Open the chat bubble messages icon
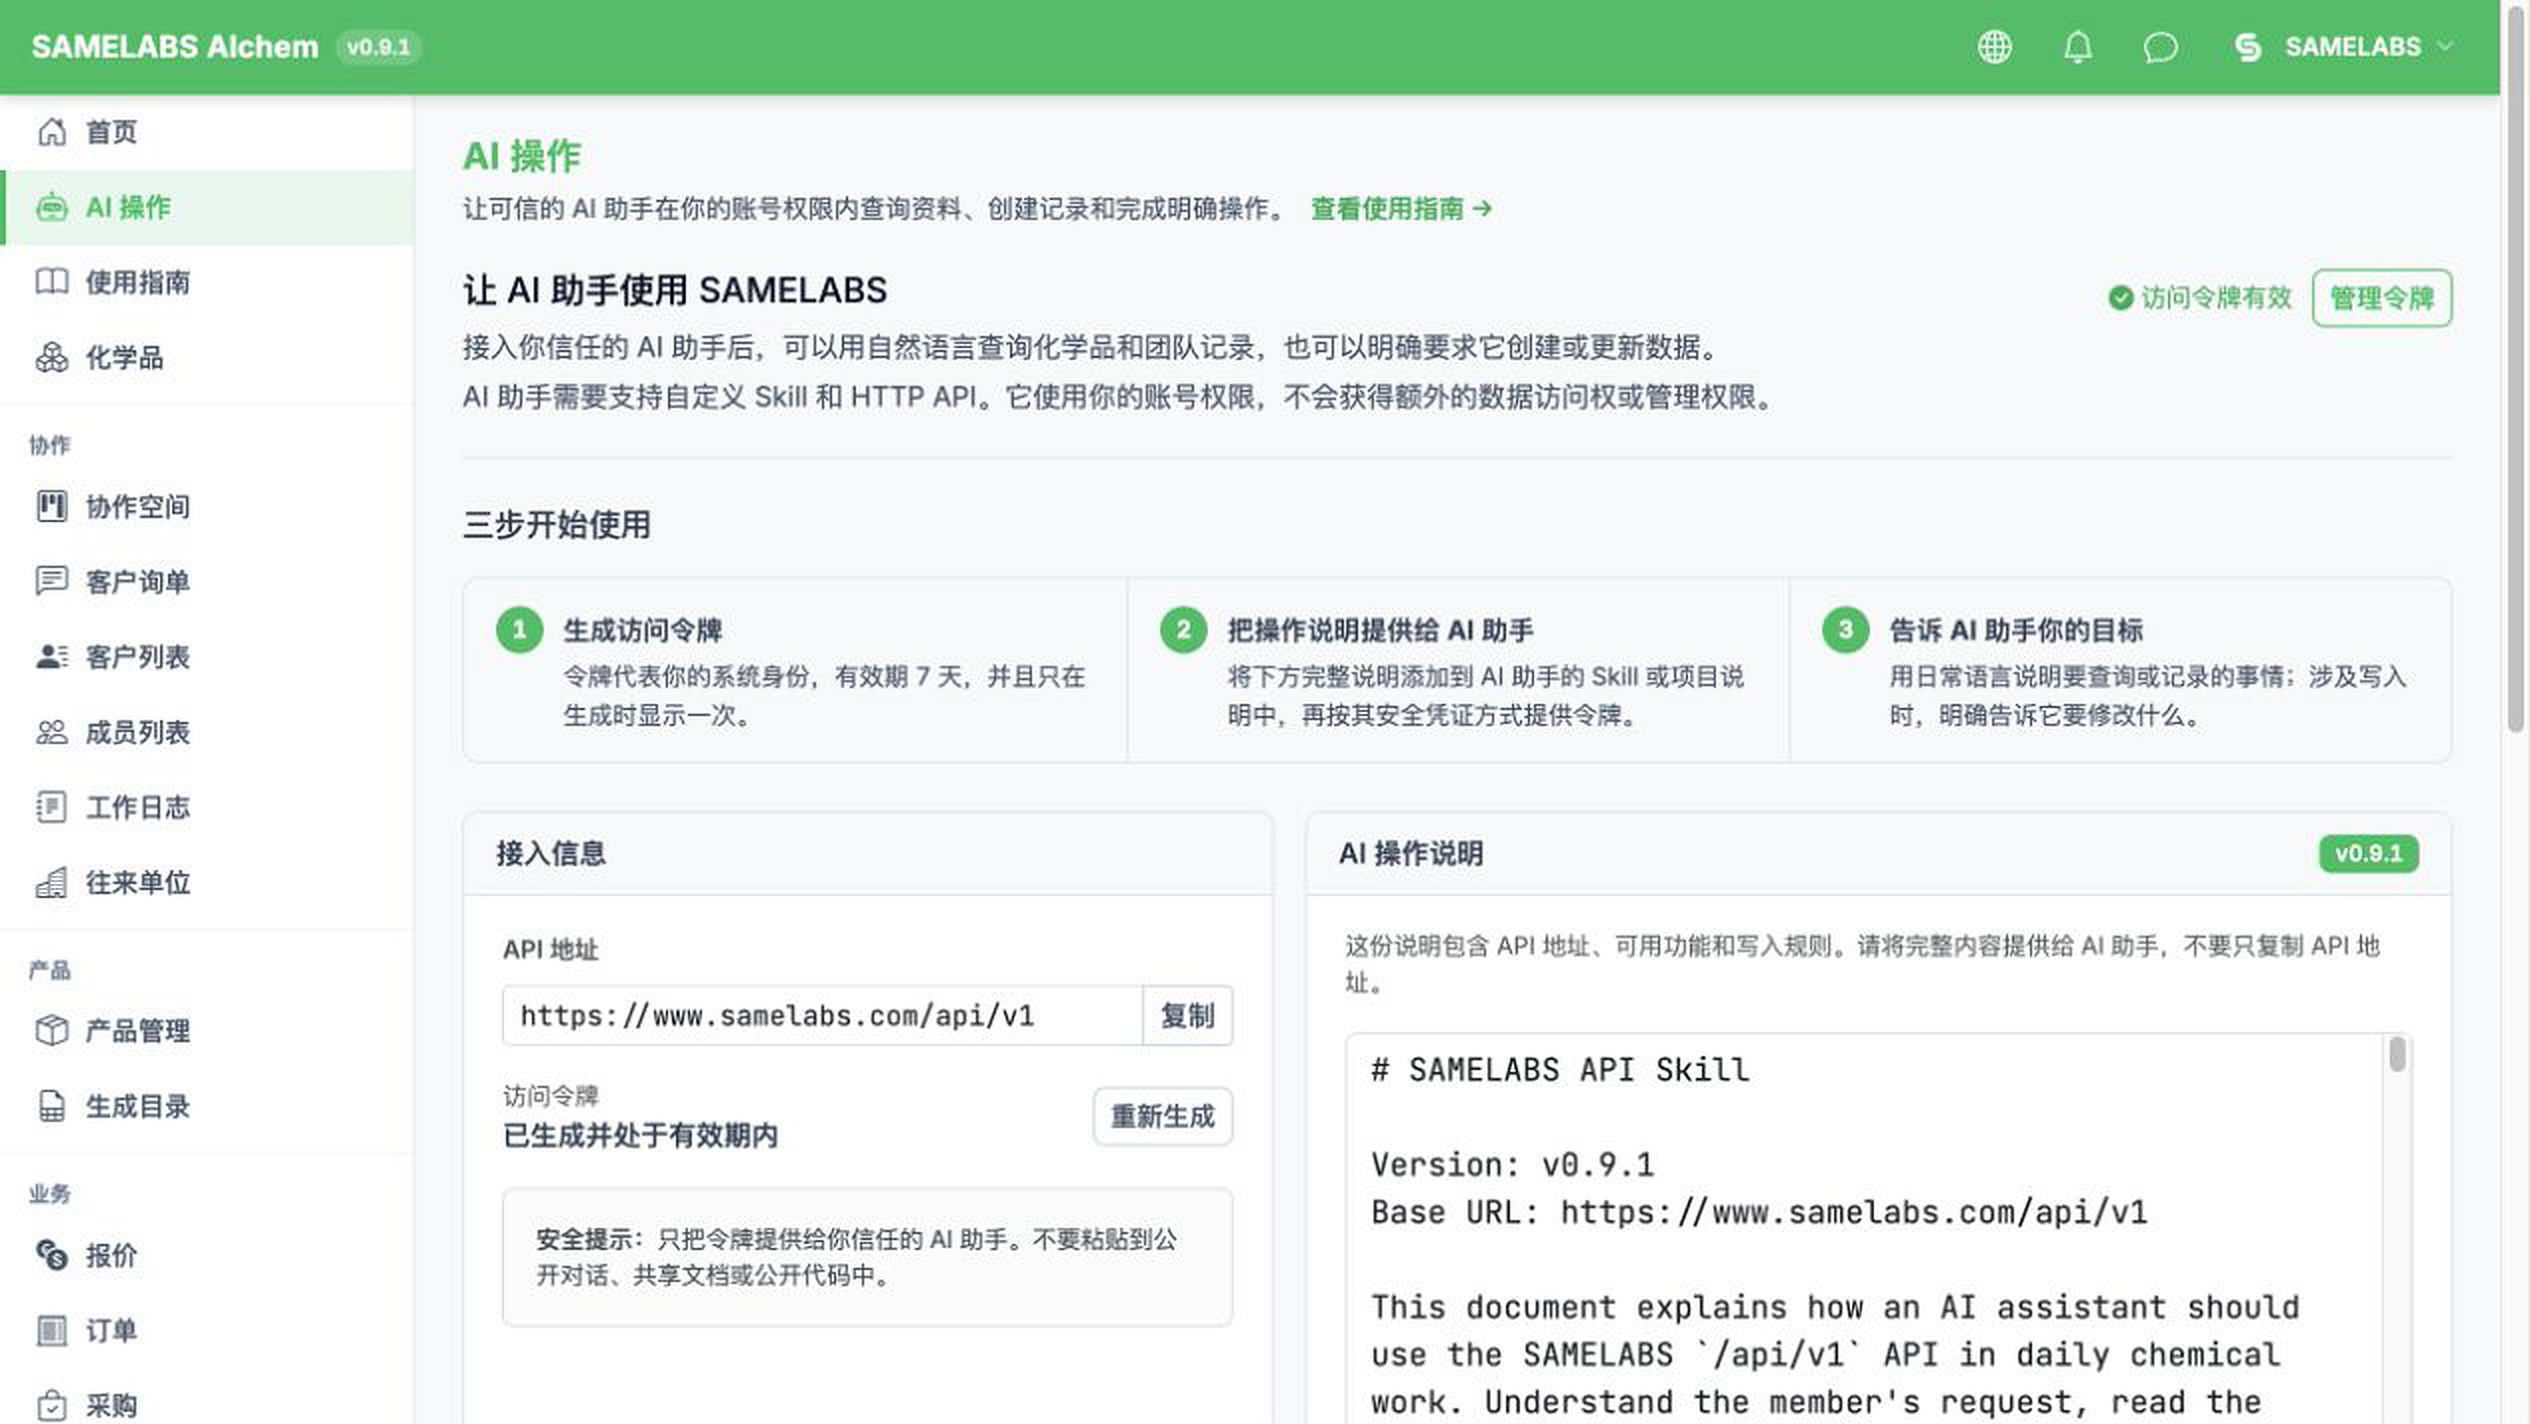Viewport: 2530px width, 1424px height. [x=2160, y=47]
